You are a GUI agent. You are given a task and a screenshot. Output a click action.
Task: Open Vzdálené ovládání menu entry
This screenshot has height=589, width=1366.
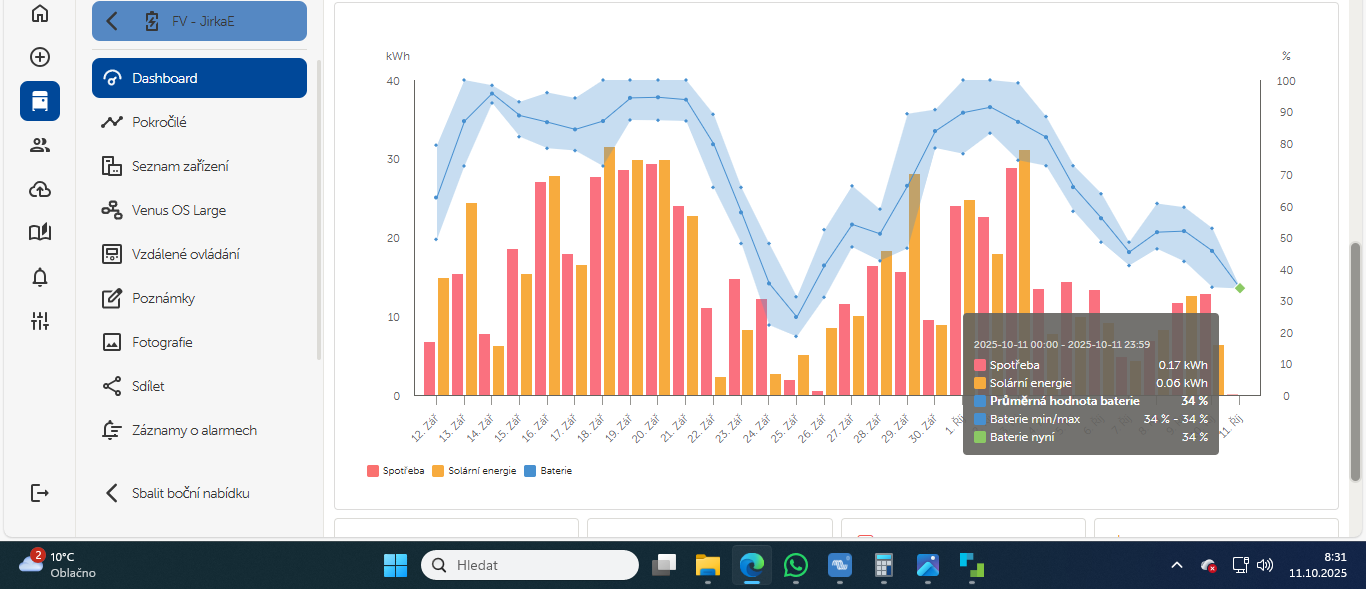[x=185, y=254]
